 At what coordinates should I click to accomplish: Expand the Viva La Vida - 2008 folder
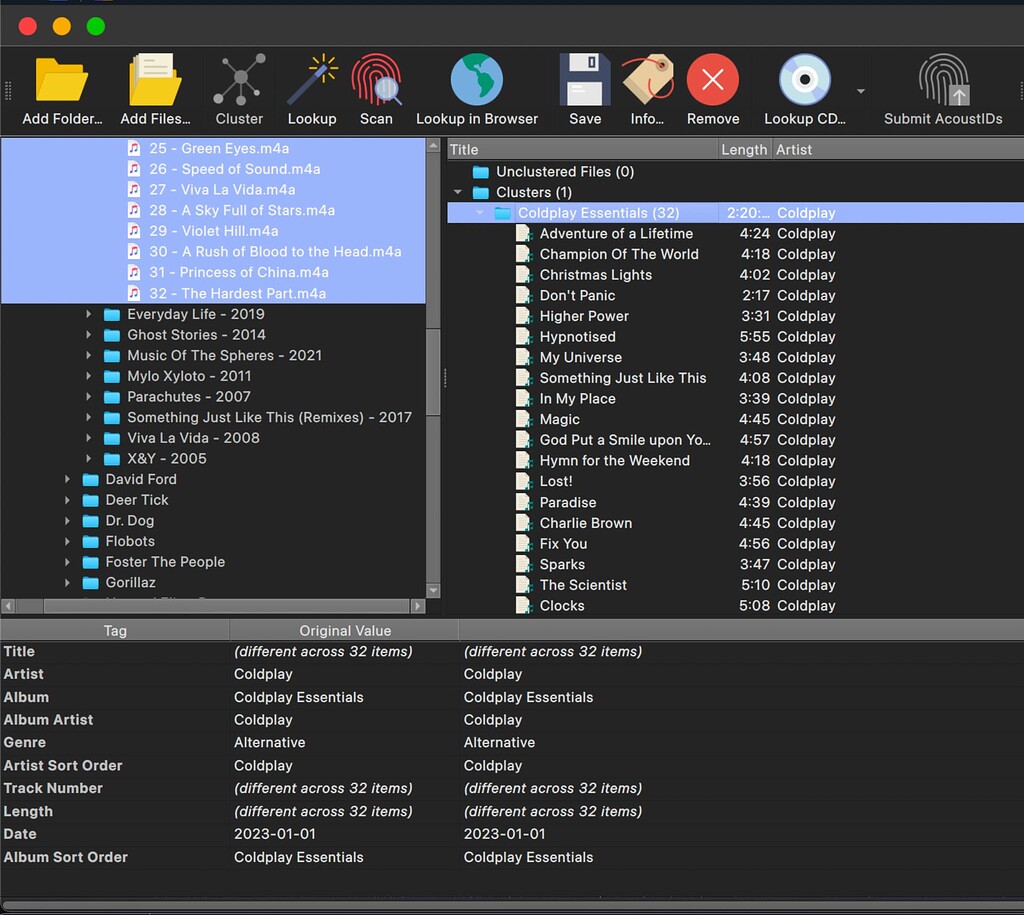pyautogui.click(x=88, y=438)
